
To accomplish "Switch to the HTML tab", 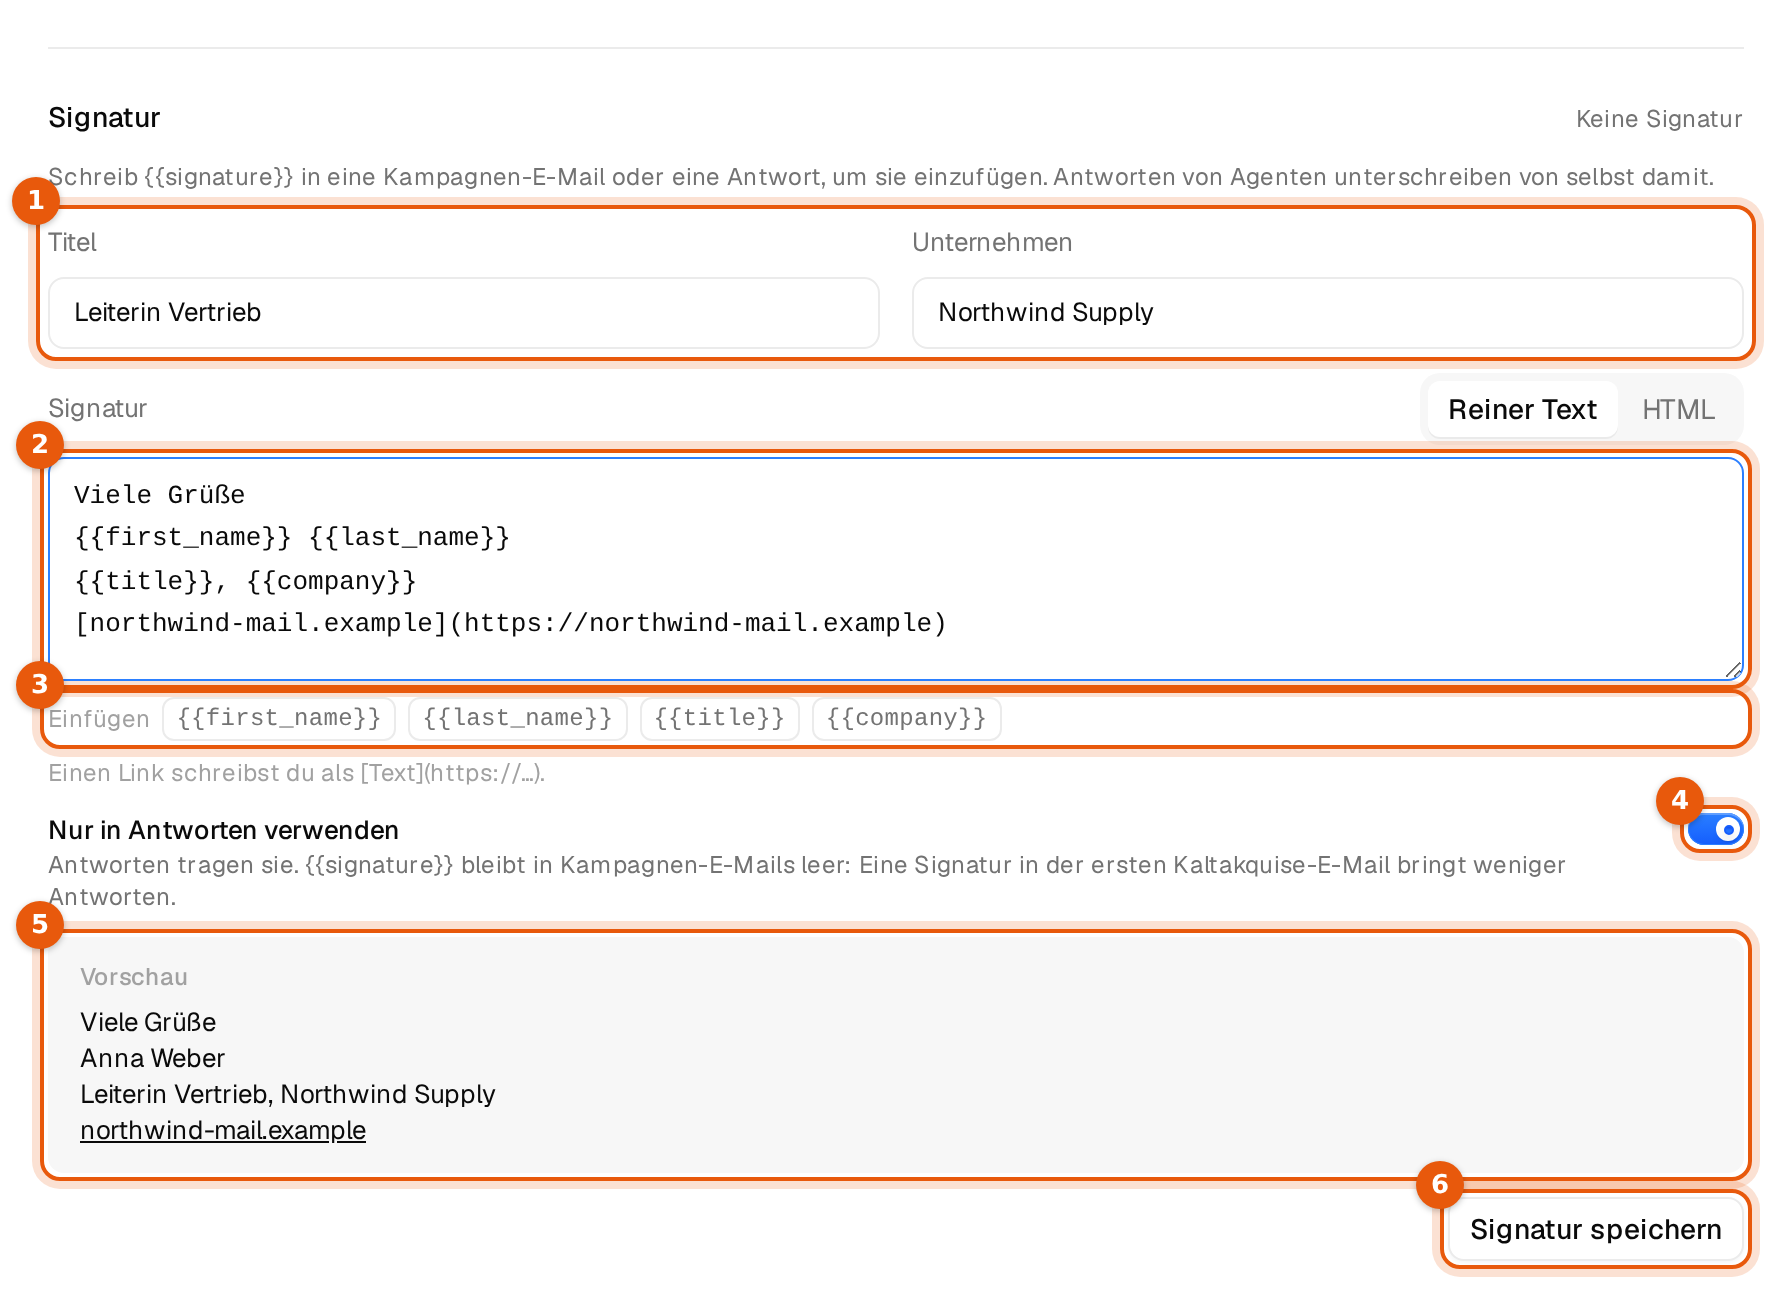I will pos(1678,409).
